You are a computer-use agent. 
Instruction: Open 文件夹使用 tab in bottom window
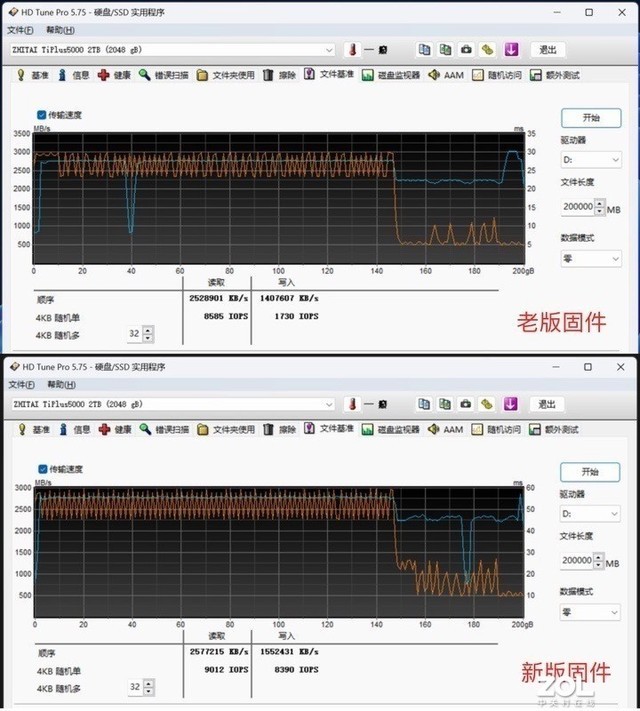pyautogui.click(x=226, y=429)
